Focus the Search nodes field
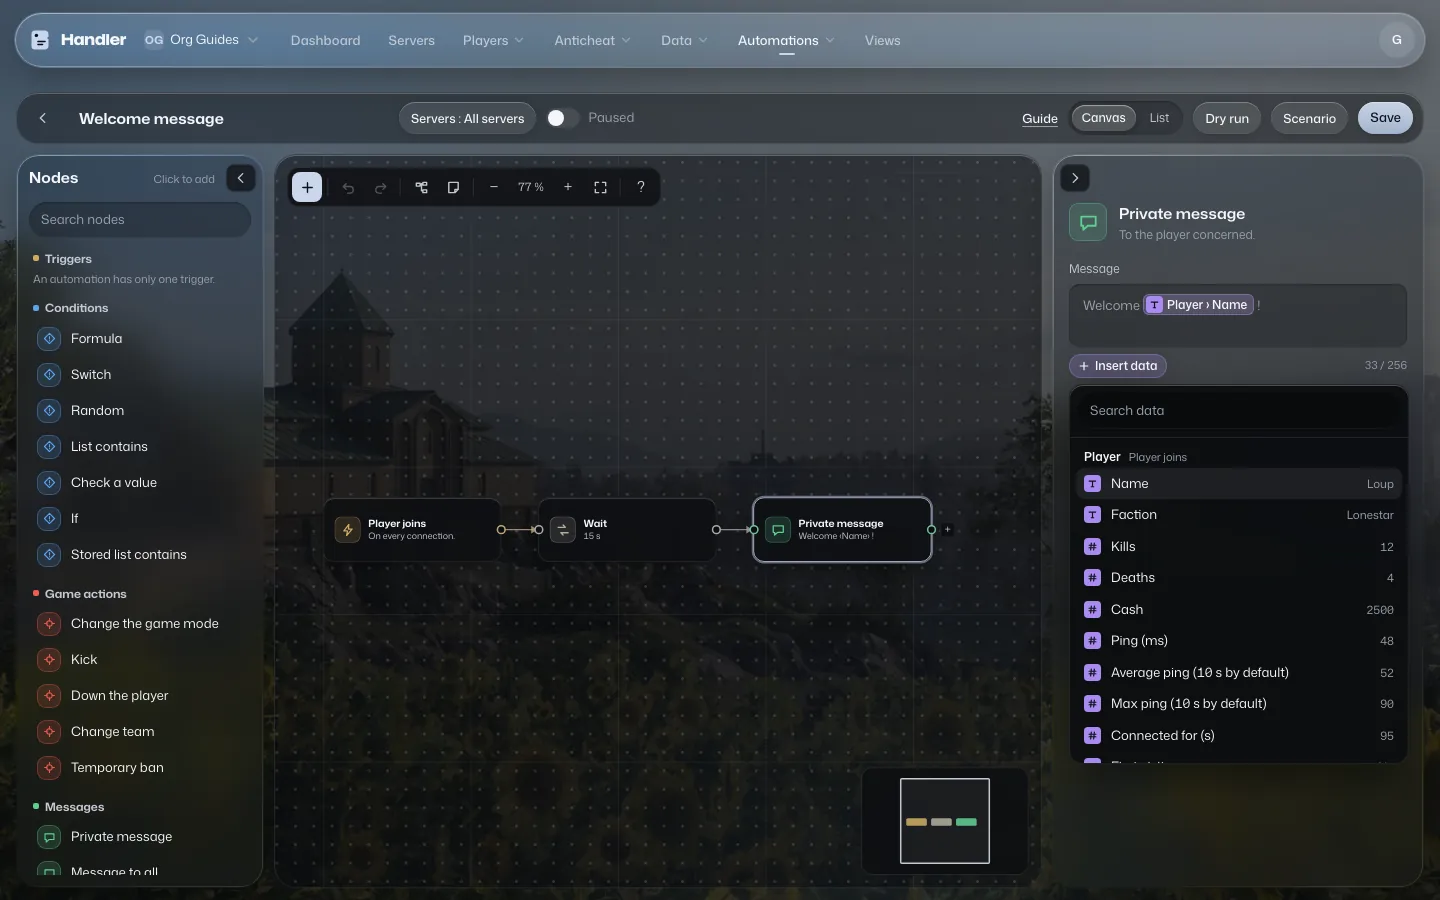1440x900 pixels. pyautogui.click(x=140, y=220)
